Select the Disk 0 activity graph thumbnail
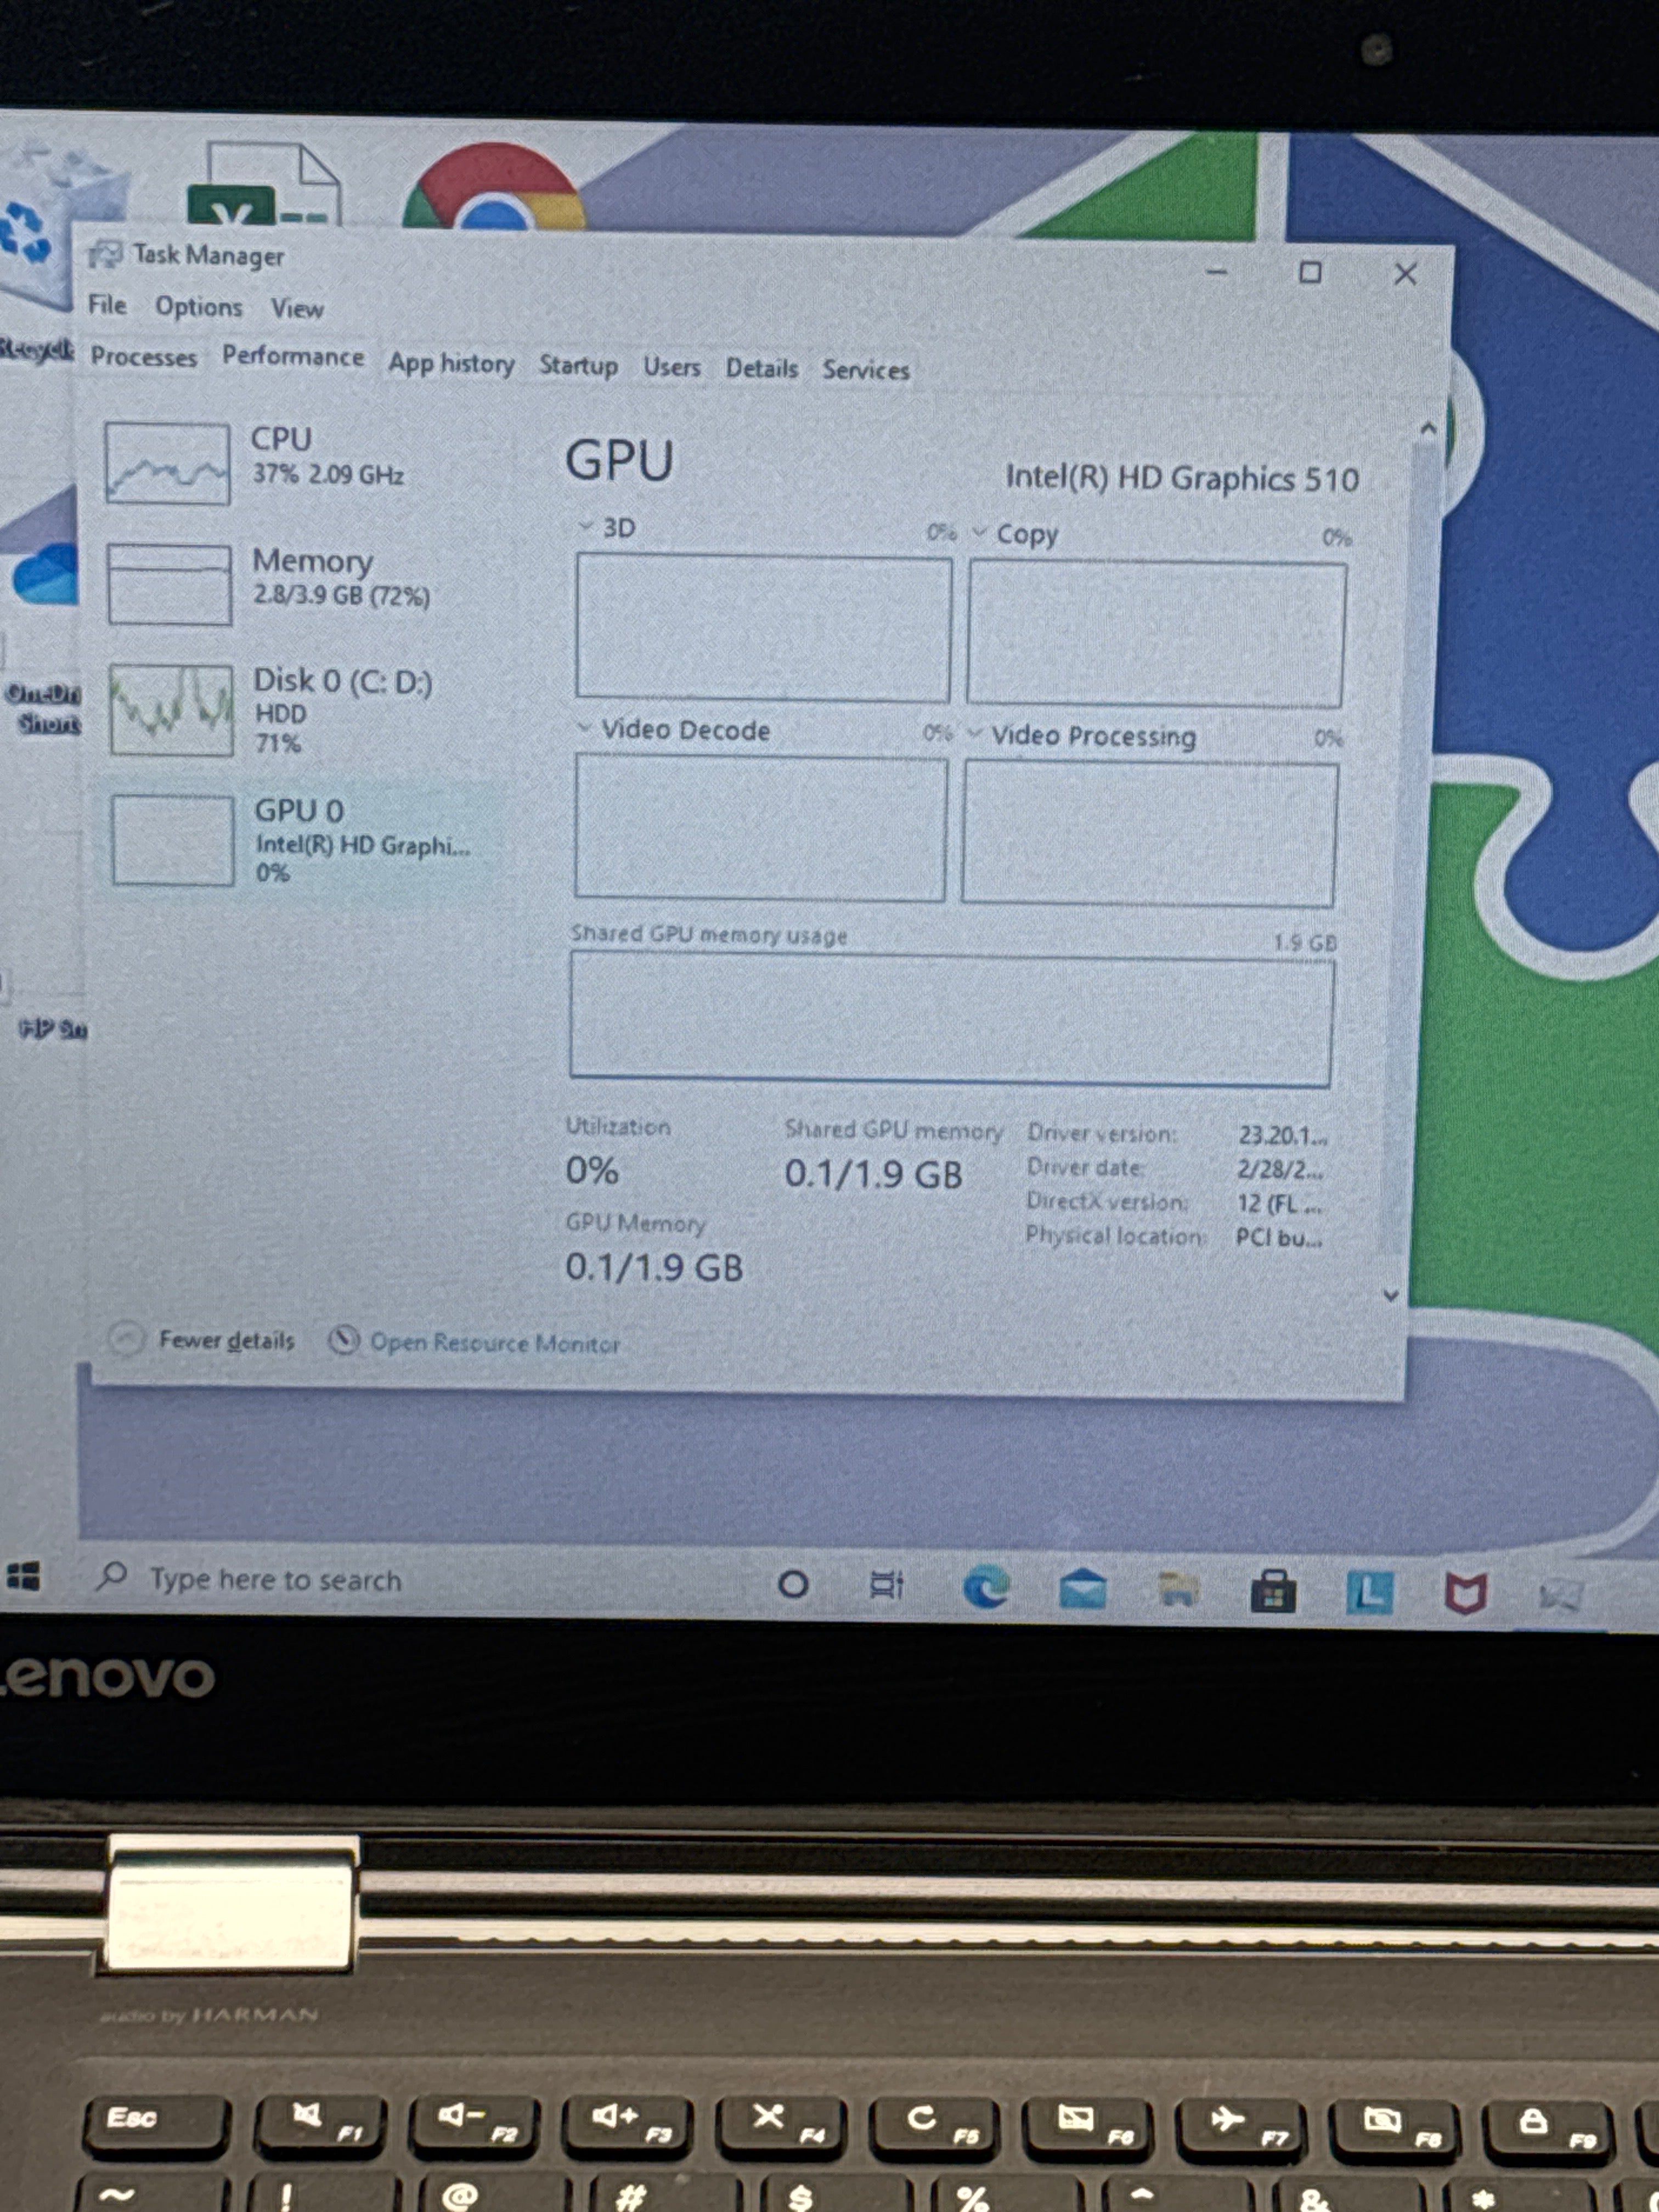Viewport: 1659px width, 2212px height. click(x=171, y=709)
